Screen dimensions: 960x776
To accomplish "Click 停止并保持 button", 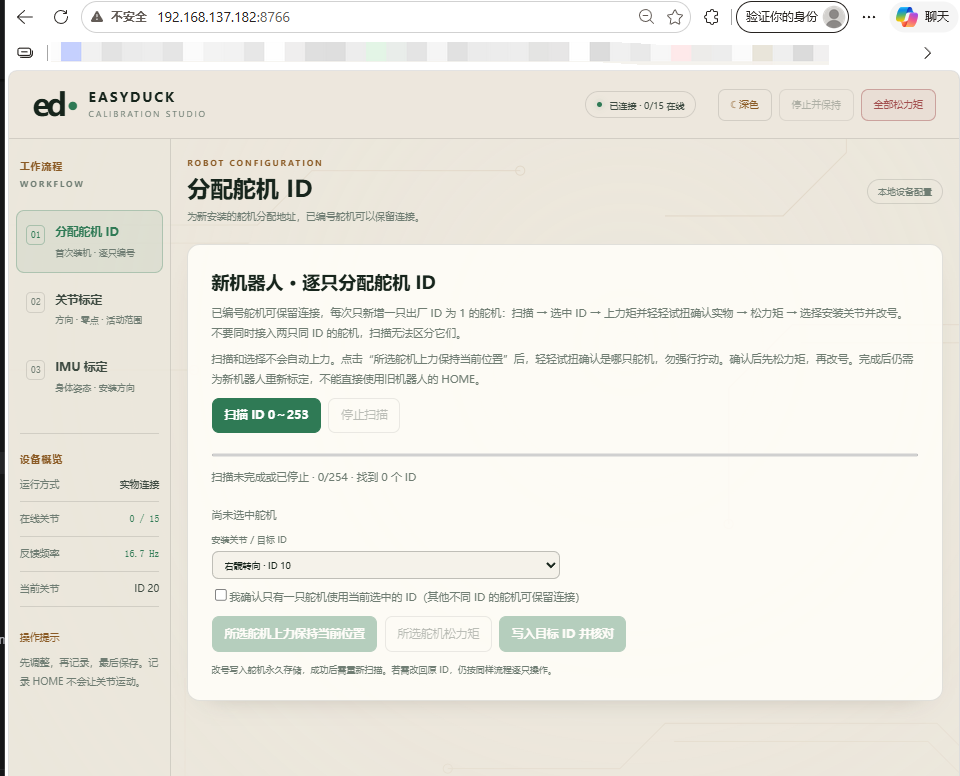I will point(816,105).
